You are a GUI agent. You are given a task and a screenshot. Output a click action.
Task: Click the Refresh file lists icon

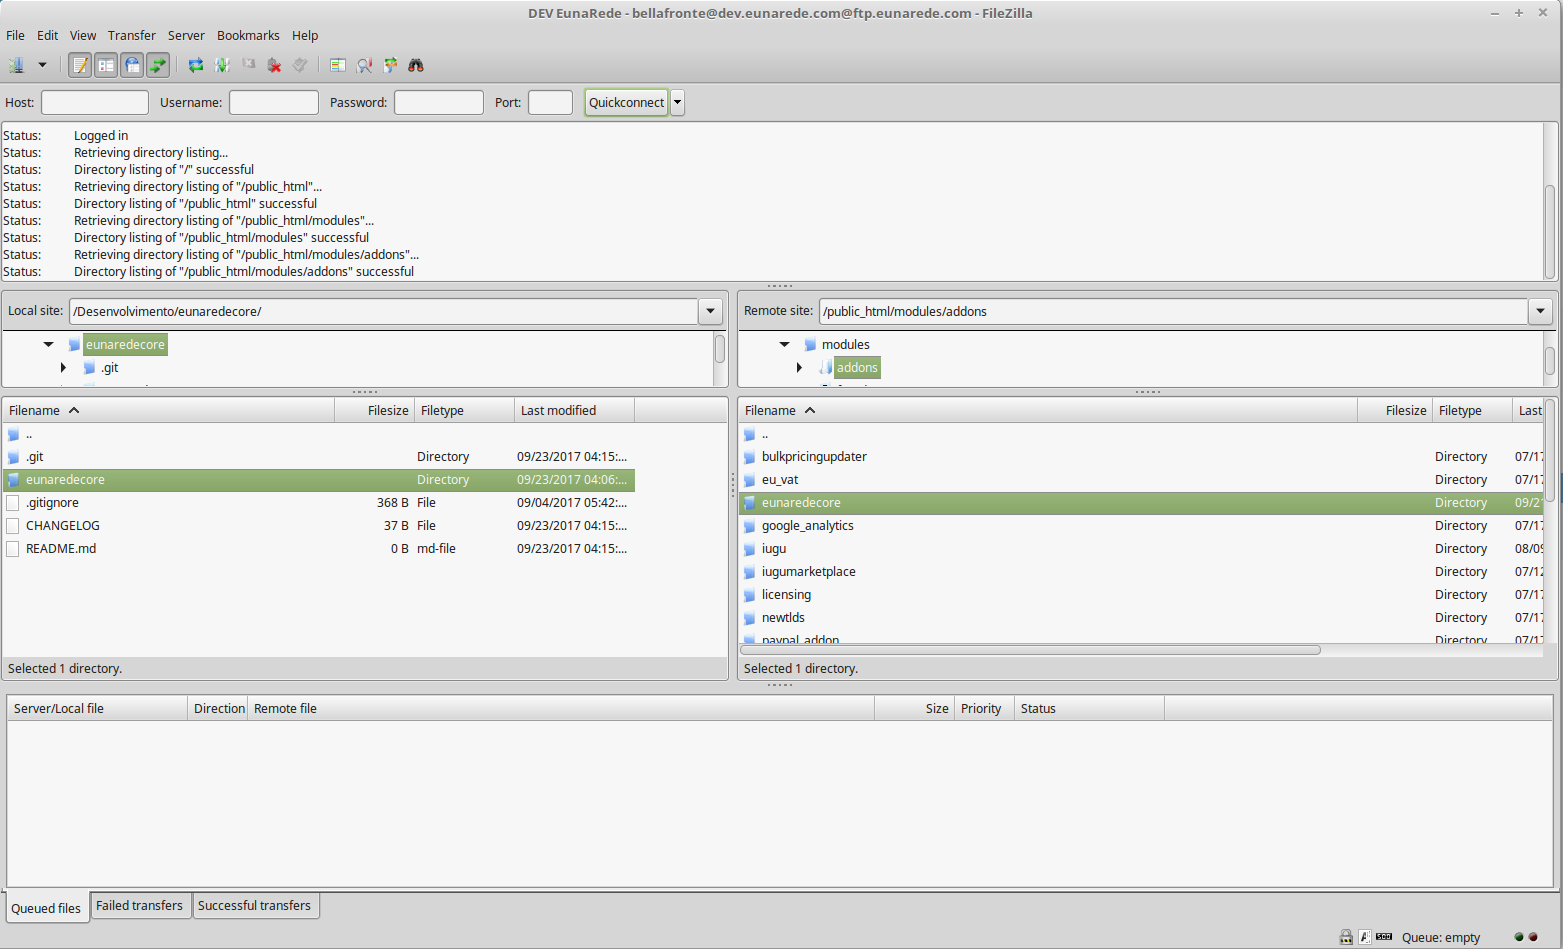click(196, 65)
